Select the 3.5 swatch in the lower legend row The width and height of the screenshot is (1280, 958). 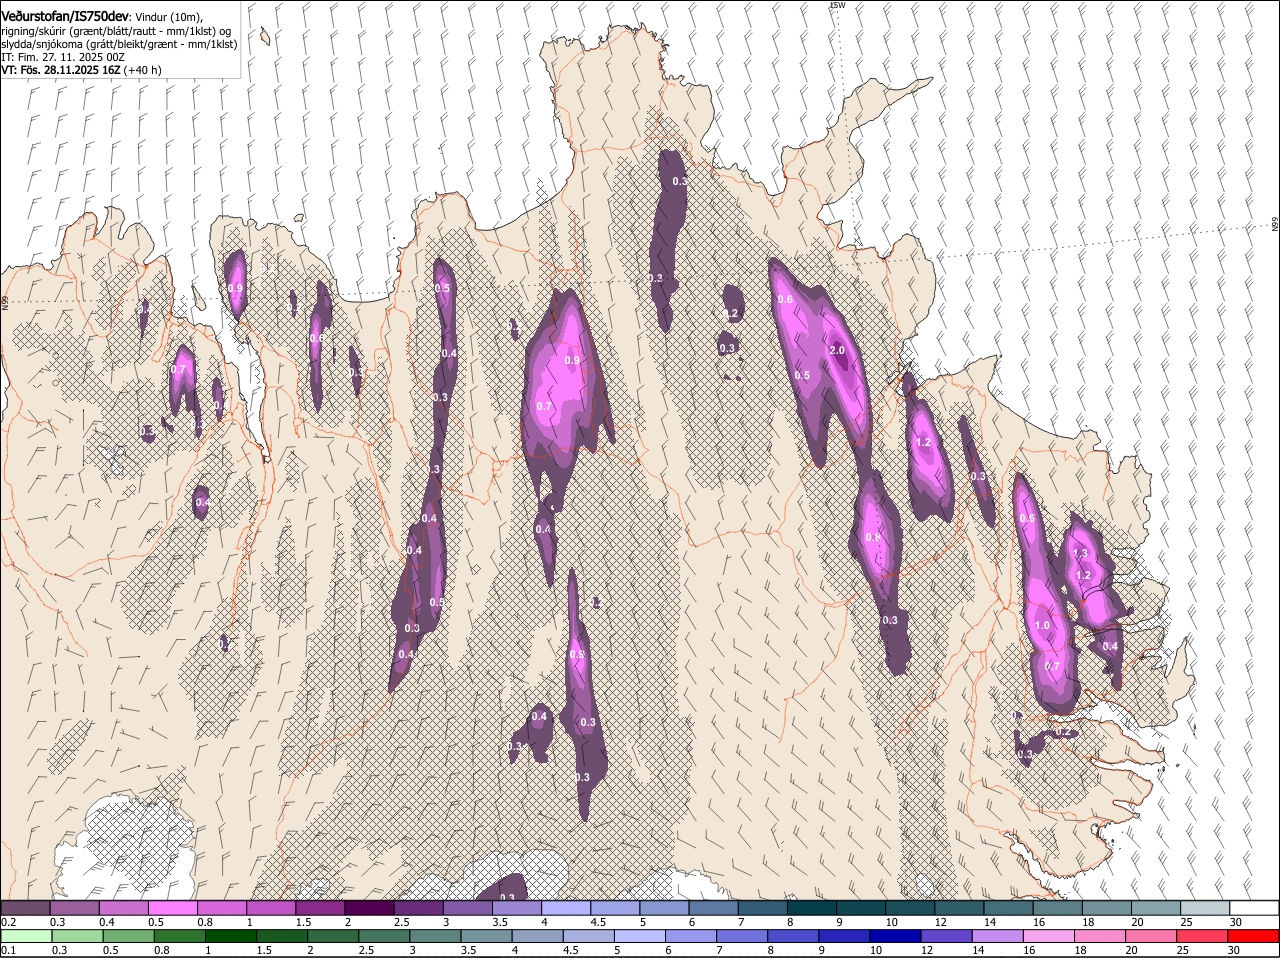pos(485,937)
